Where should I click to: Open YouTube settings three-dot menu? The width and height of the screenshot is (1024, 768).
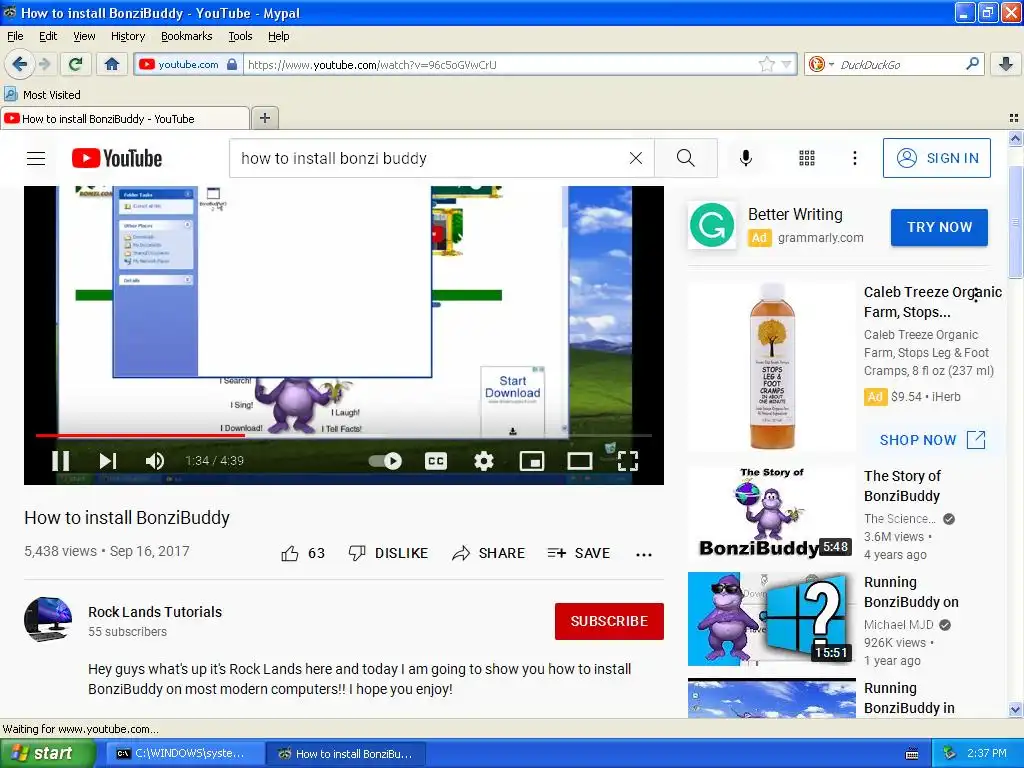tap(855, 158)
